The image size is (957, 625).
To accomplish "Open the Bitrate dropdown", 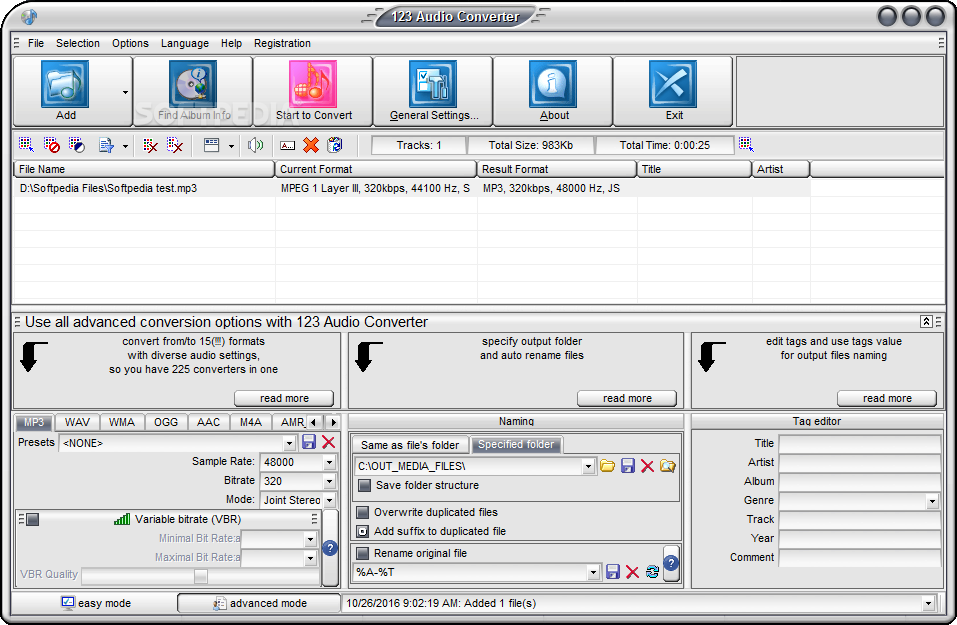I will pos(330,481).
